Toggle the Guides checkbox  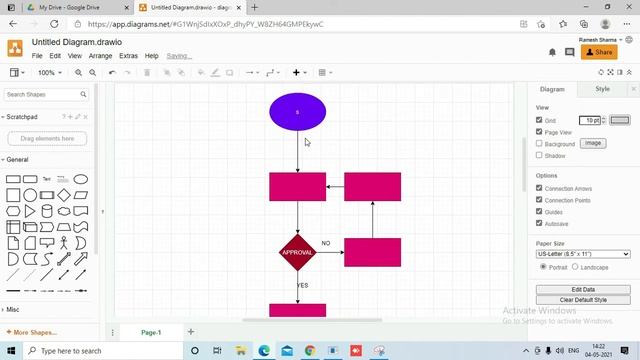tap(539, 211)
